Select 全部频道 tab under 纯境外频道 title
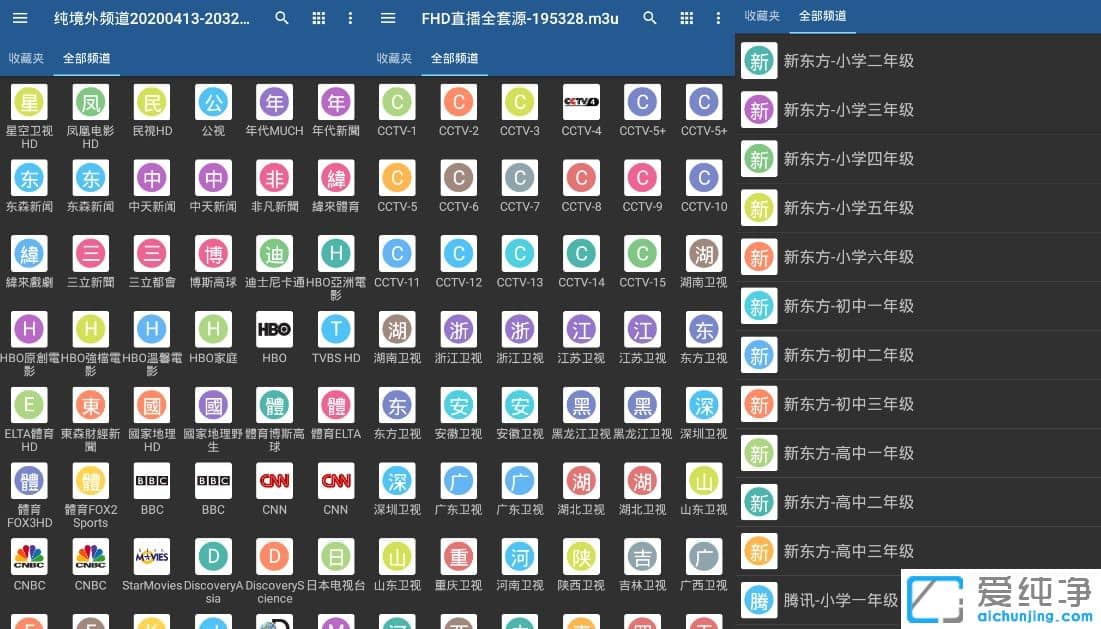 89,58
